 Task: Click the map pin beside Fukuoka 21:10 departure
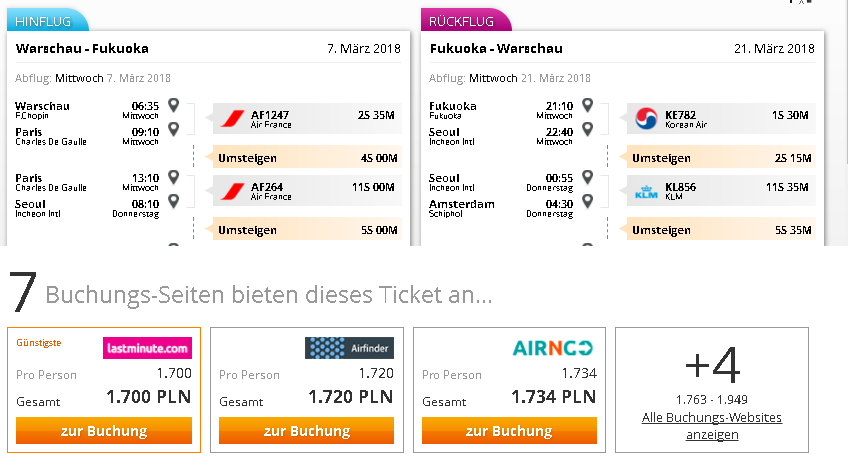click(x=588, y=105)
